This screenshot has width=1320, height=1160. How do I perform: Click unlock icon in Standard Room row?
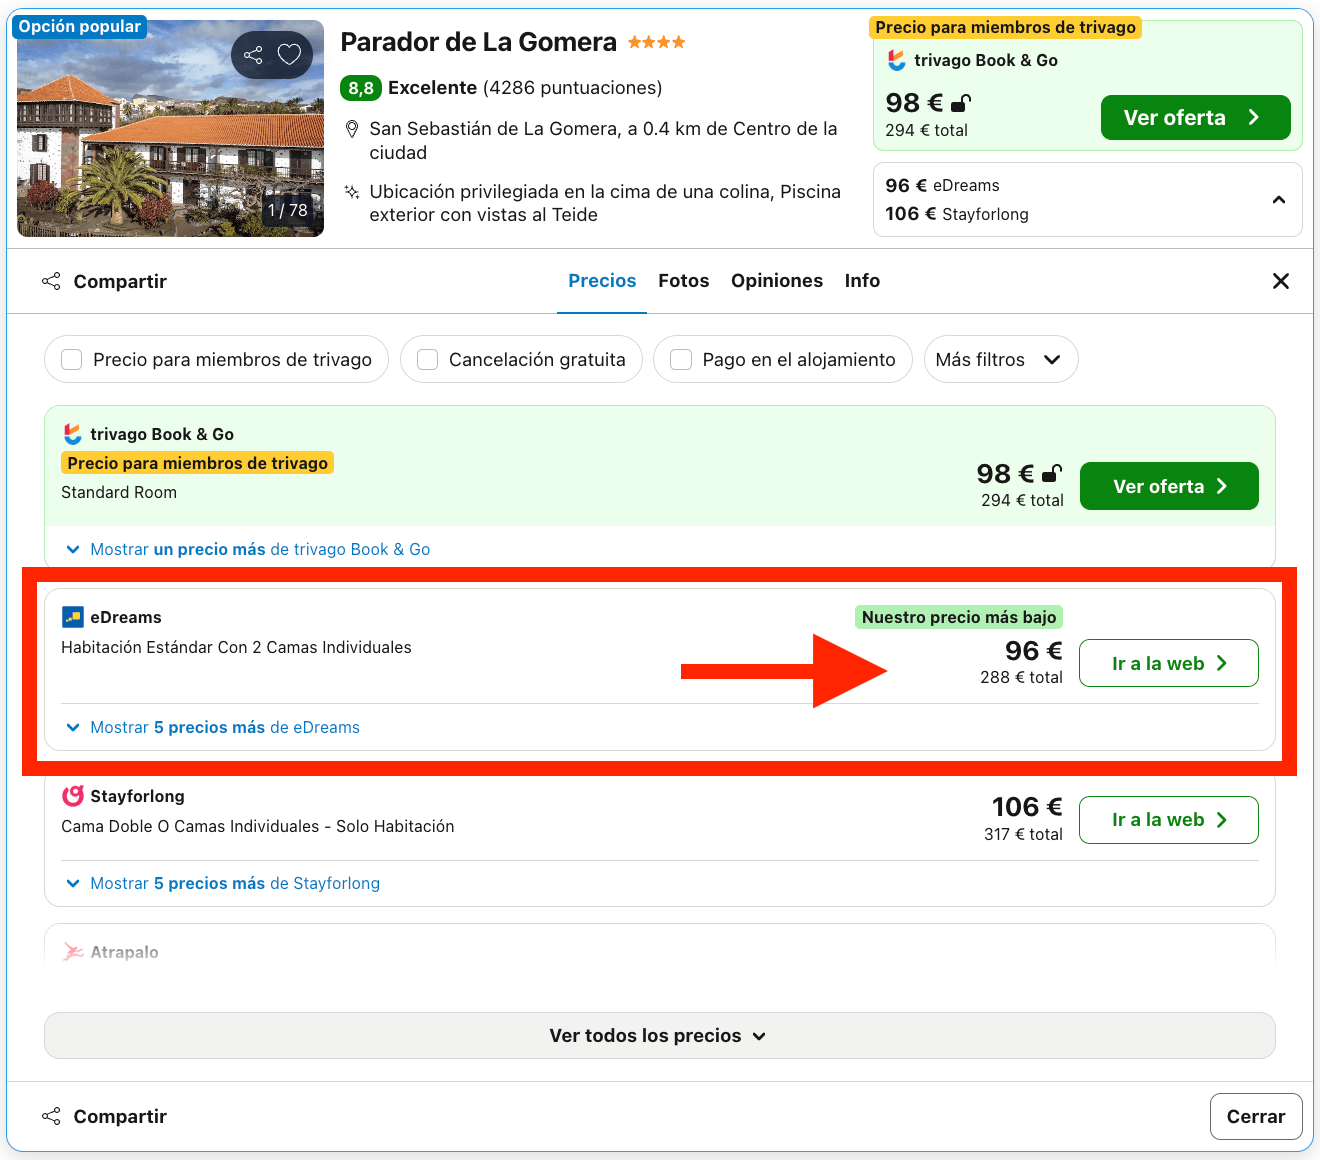[x=1052, y=473]
